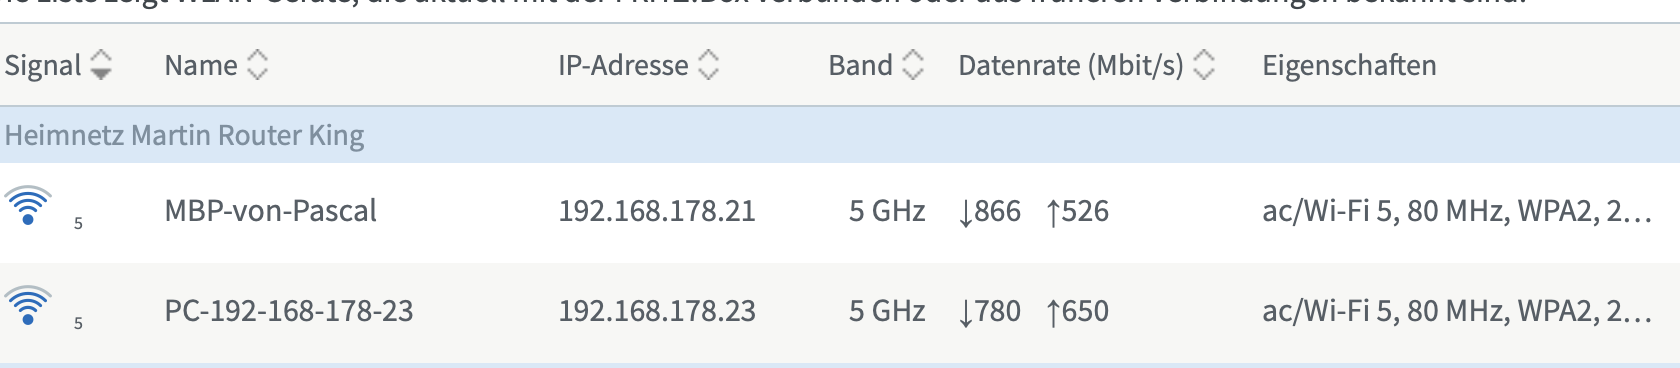The height and width of the screenshot is (368, 1680).
Task: Click the Name column header text
Action: (x=201, y=66)
